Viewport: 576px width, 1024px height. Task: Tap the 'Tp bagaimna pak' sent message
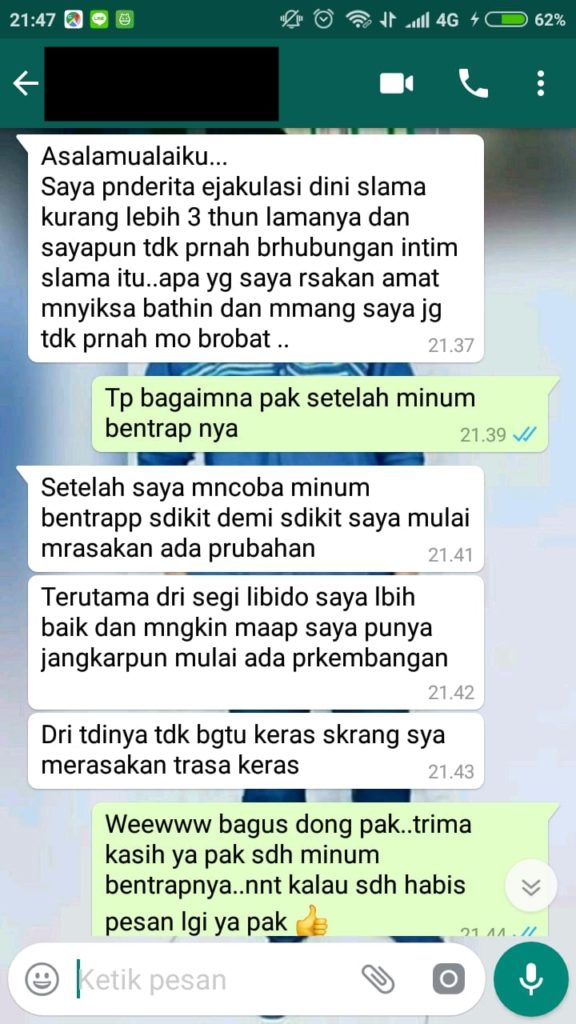pyautogui.click(x=325, y=414)
